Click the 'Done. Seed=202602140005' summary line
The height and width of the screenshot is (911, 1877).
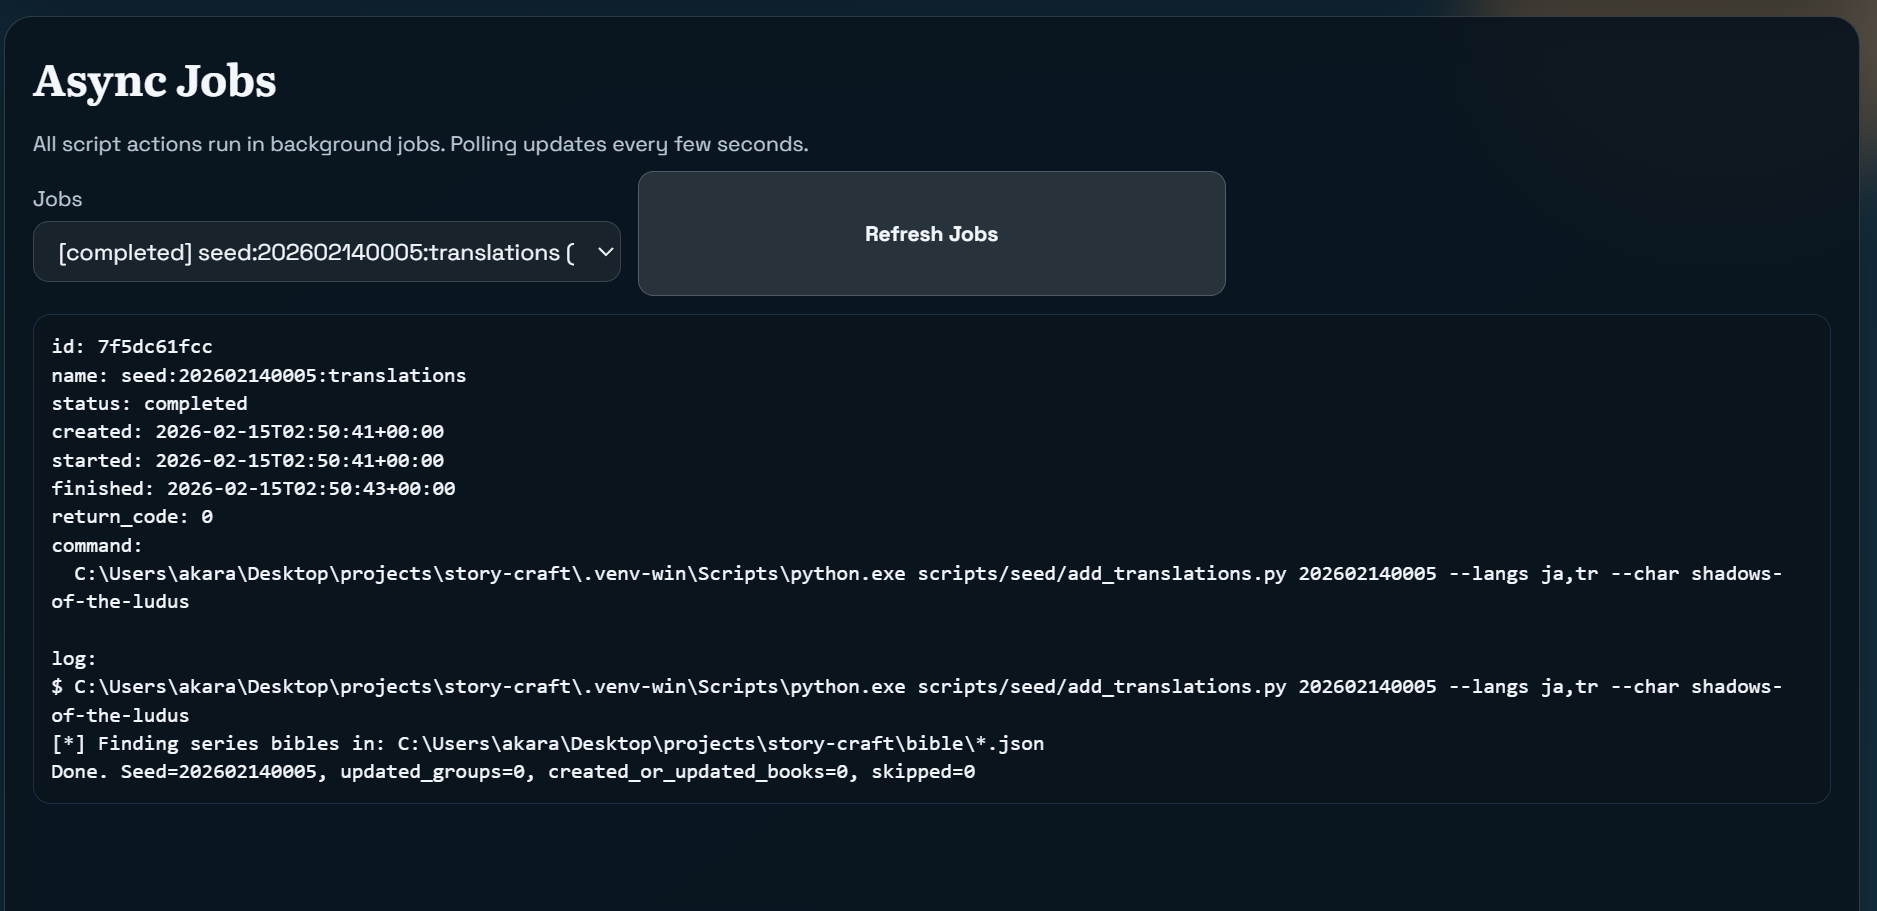click(x=513, y=772)
